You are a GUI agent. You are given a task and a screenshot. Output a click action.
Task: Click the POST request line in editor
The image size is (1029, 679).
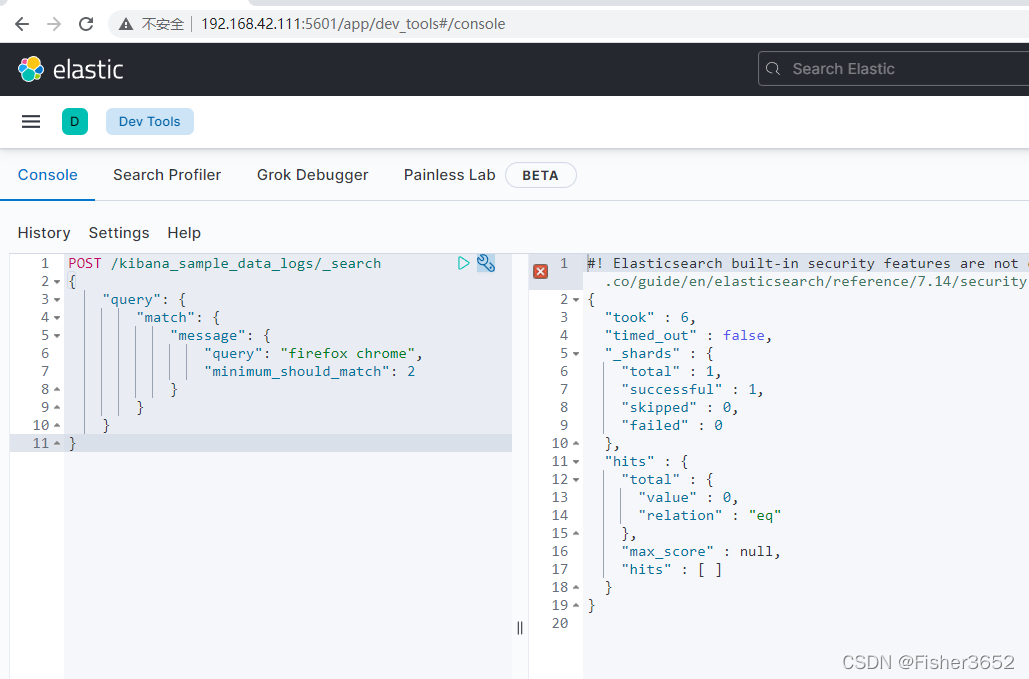point(224,264)
